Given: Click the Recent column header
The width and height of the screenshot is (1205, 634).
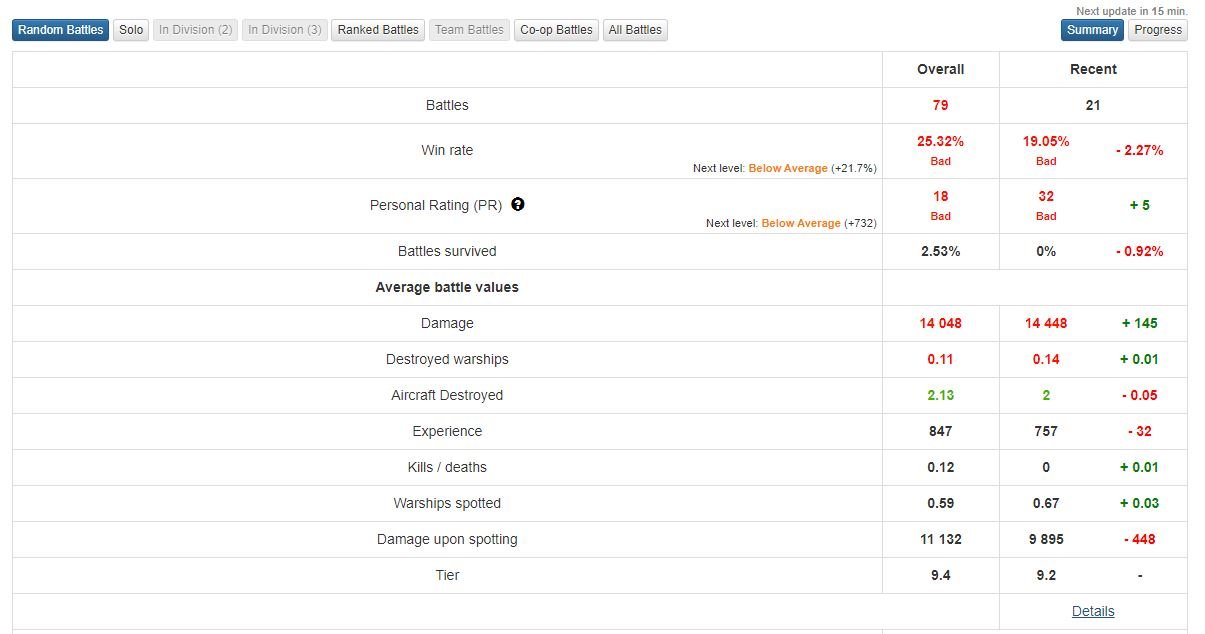Looking at the screenshot, I should (x=1092, y=69).
